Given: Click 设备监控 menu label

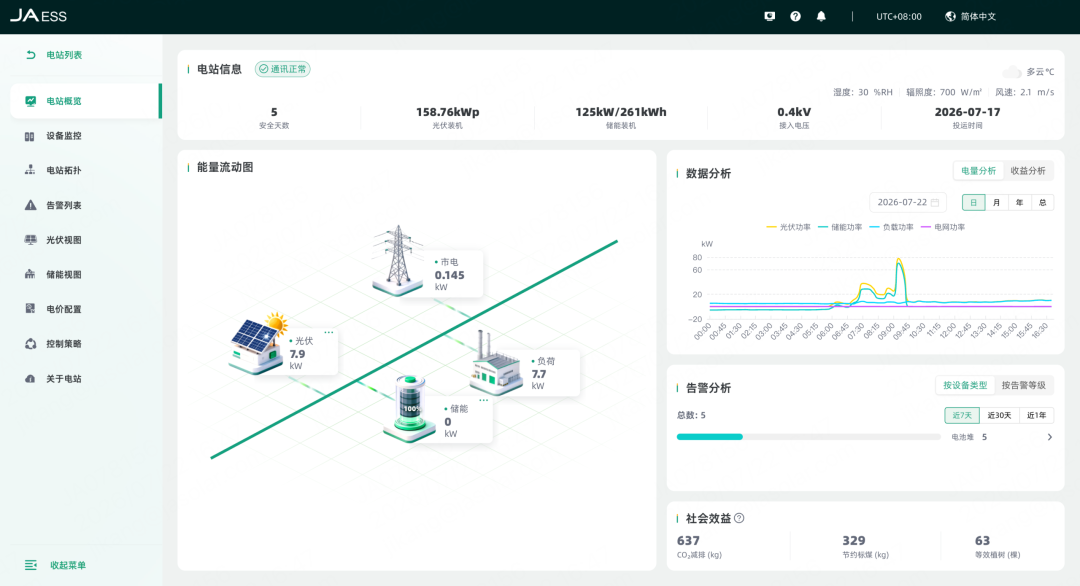Looking at the screenshot, I should click(64, 136).
